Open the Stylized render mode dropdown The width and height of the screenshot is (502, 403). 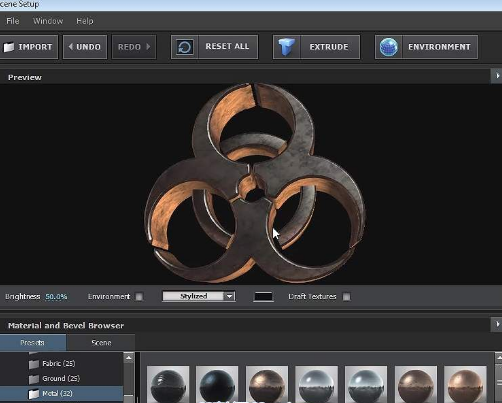click(199, 296)
